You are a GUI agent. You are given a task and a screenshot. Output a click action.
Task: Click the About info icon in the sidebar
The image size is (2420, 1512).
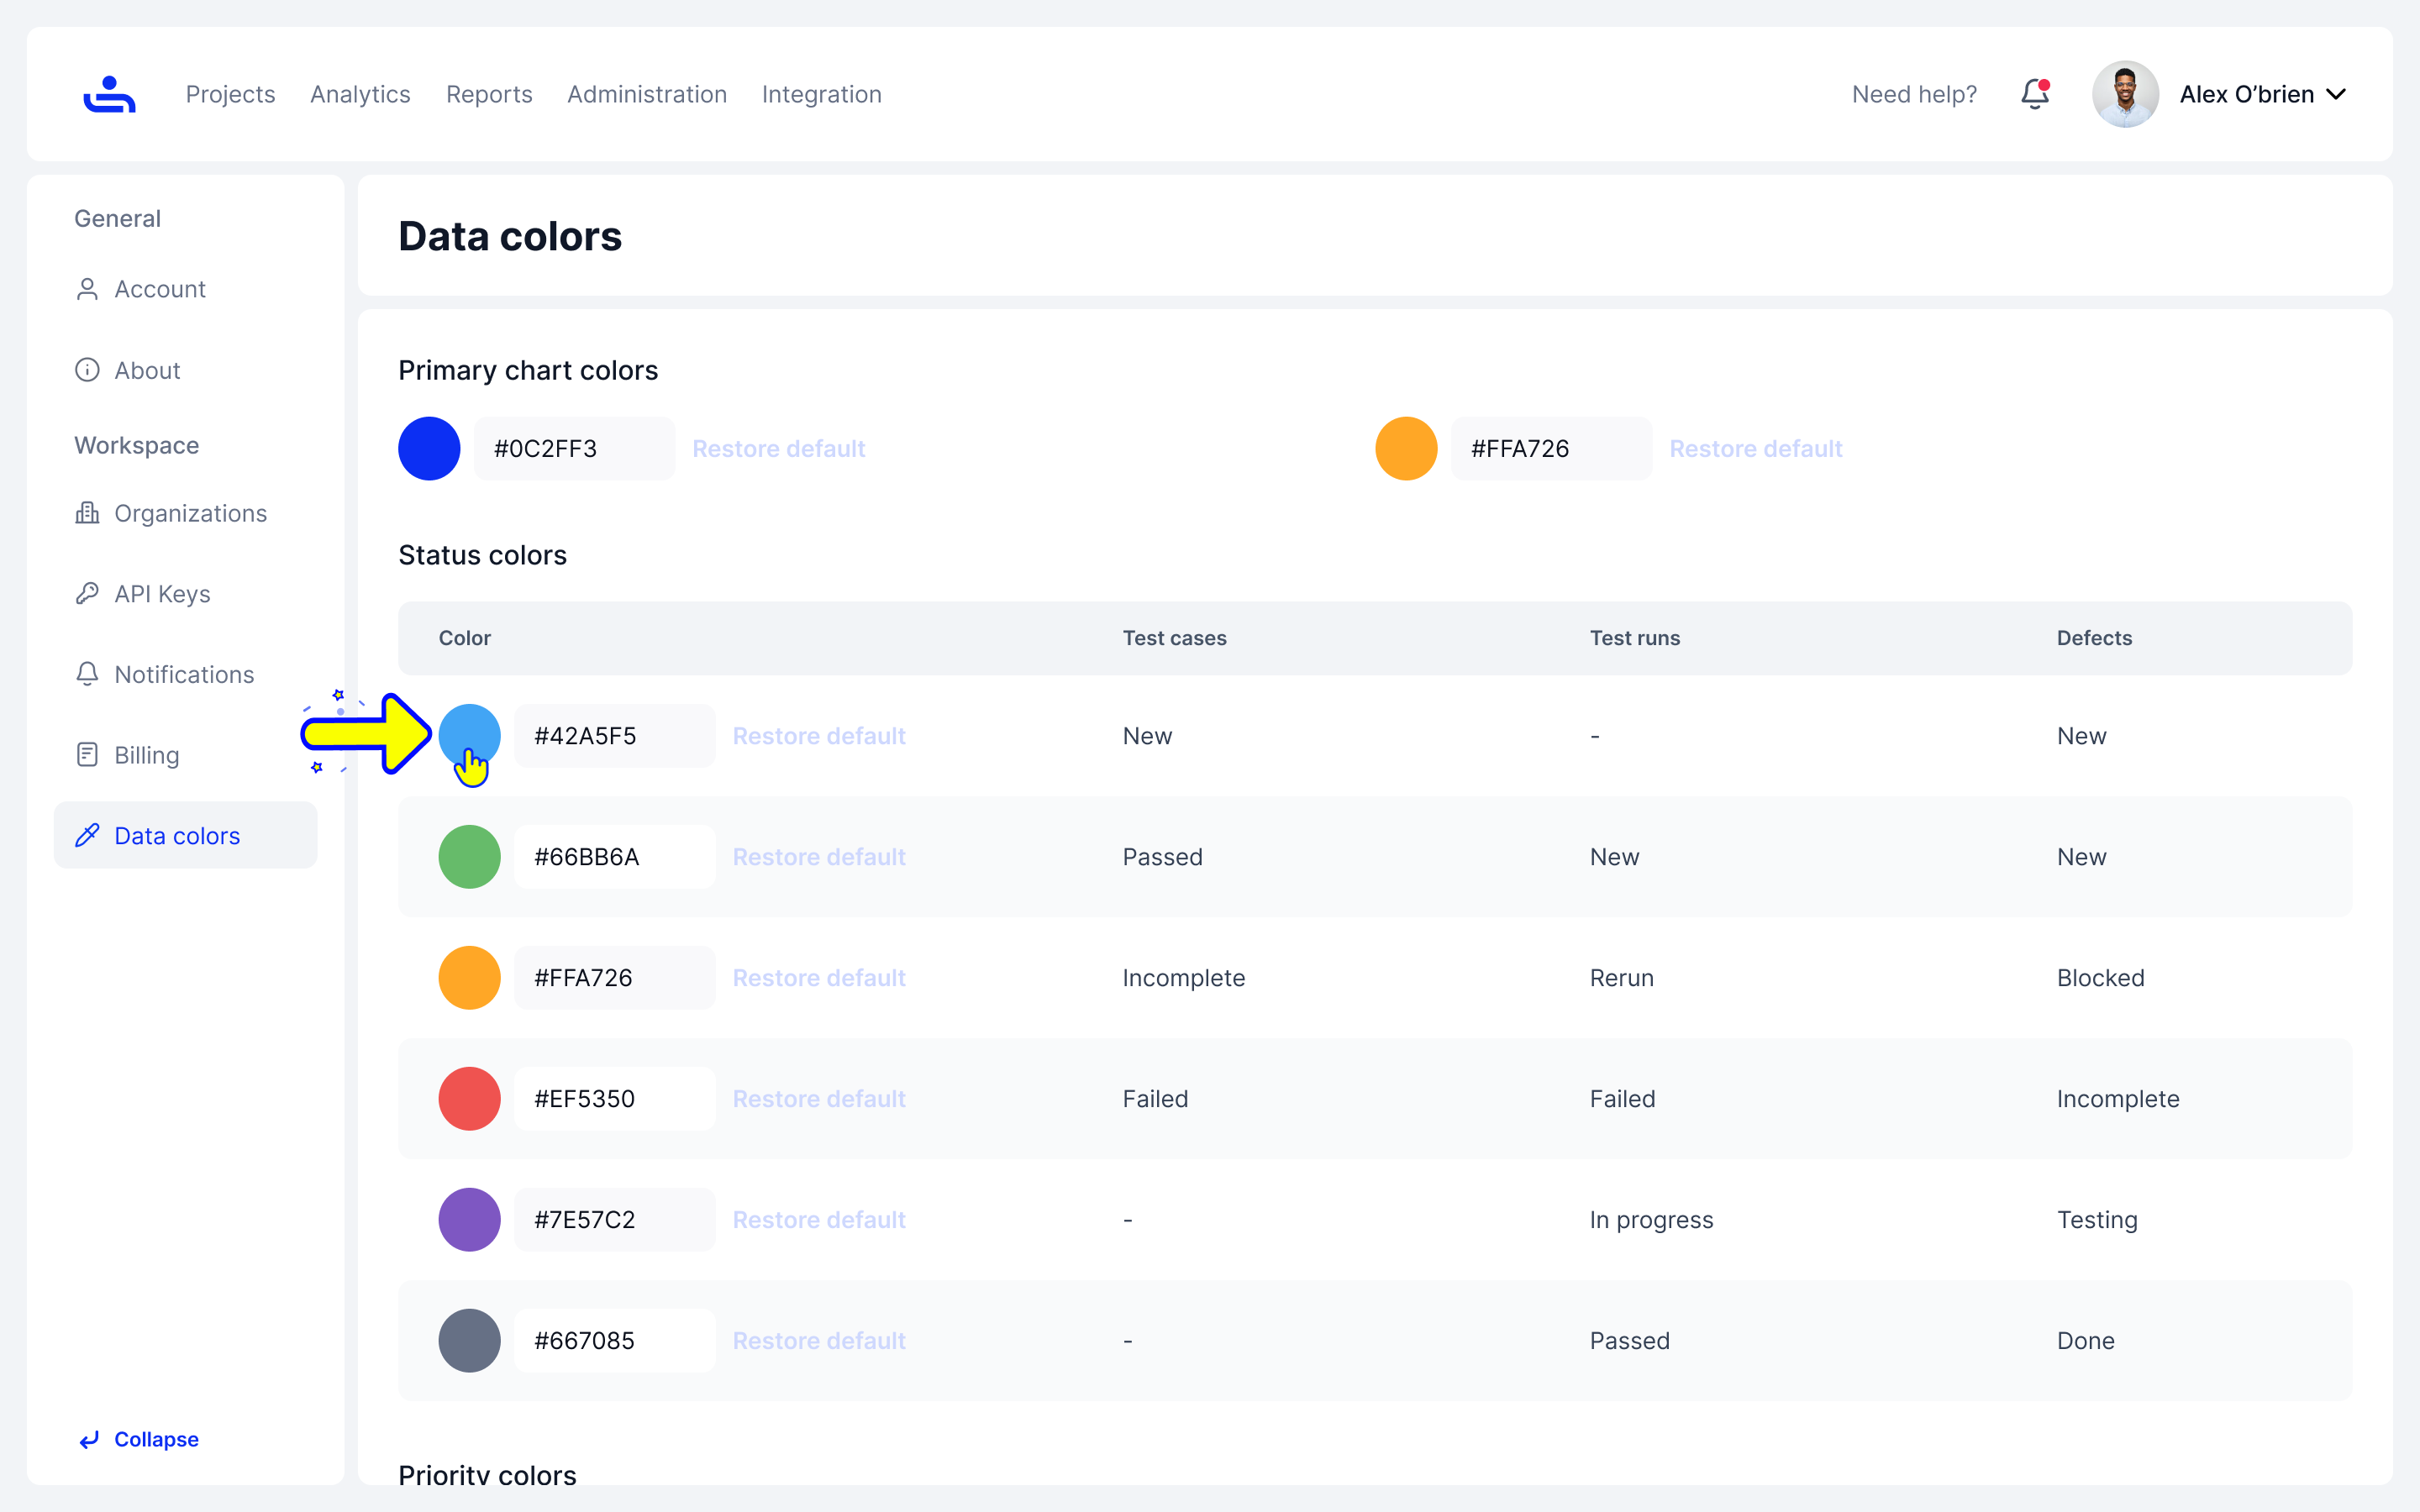87,370
